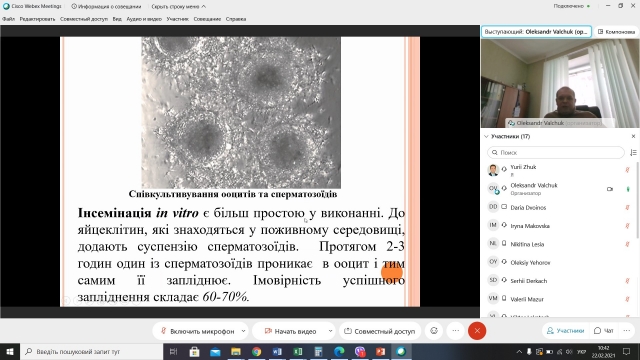Open the Компоновка layout dropdown

pos(616,31)
